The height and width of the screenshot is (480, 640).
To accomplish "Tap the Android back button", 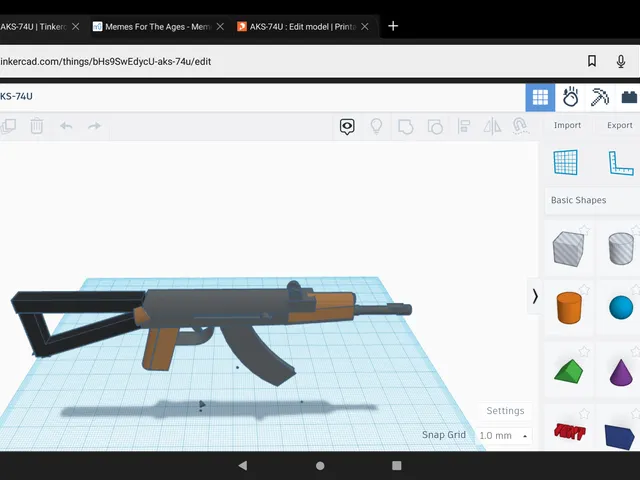I will click(243, 465).
